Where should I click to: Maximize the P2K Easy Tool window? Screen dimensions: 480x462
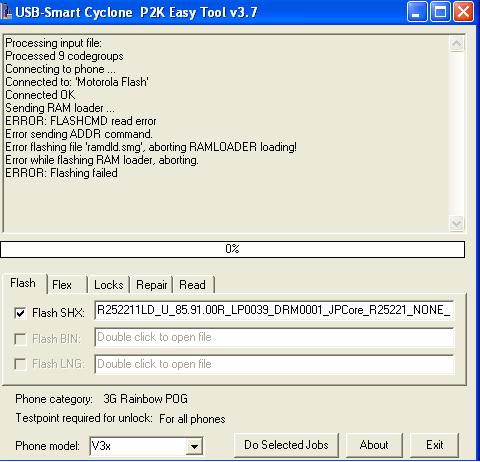click(440, 12)
